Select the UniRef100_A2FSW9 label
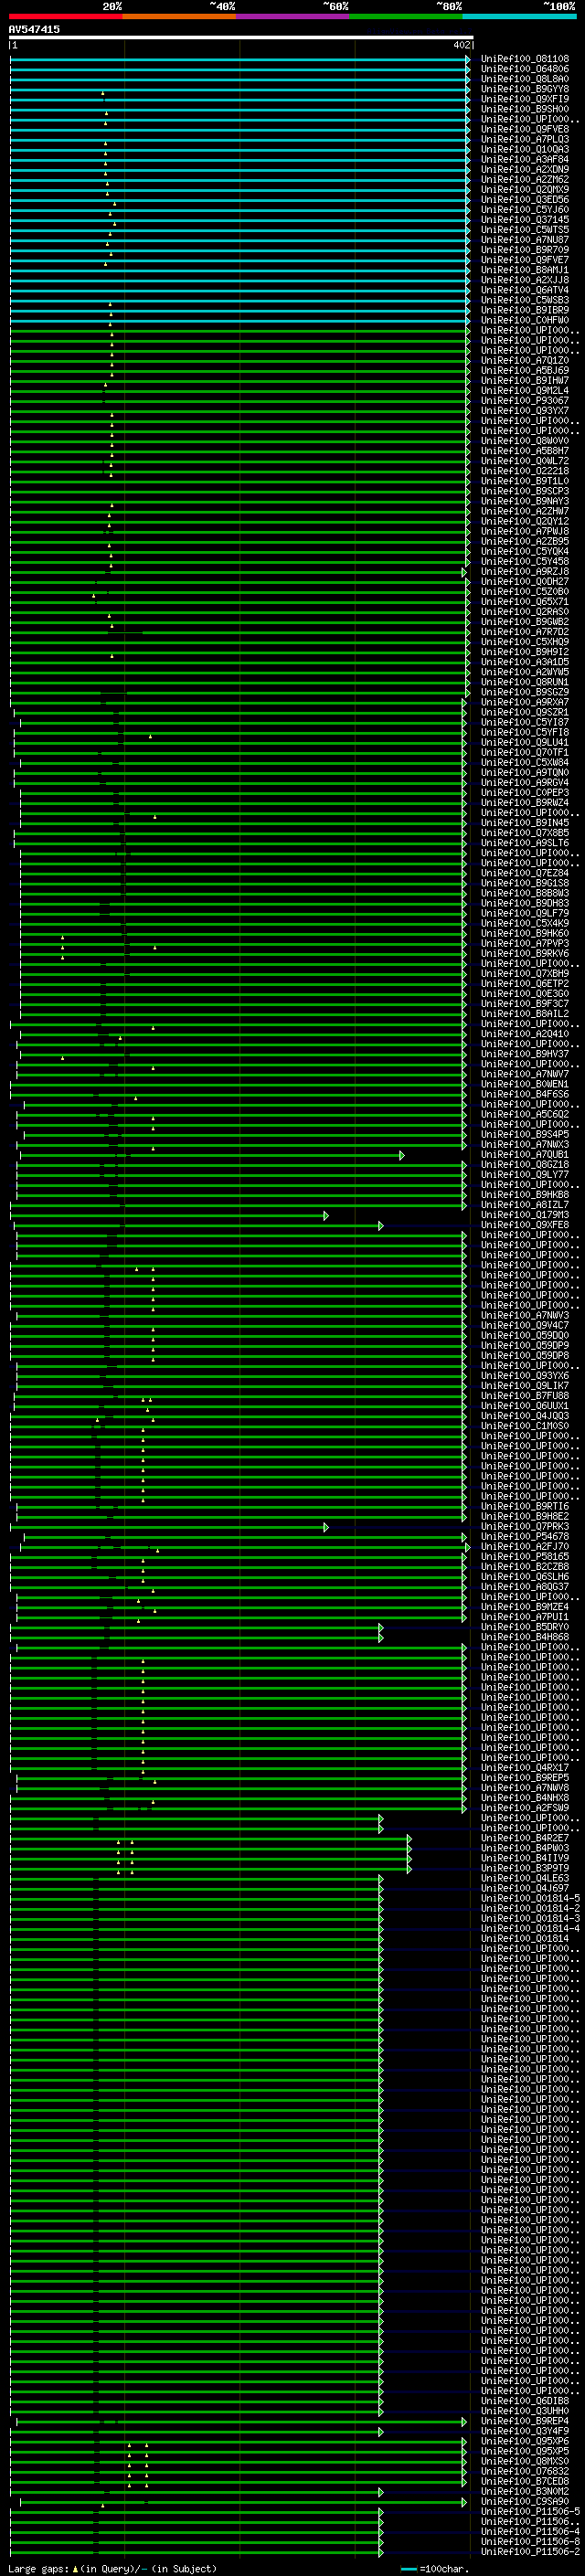Screen dimensions: 585x2576 click(525, 1807)
